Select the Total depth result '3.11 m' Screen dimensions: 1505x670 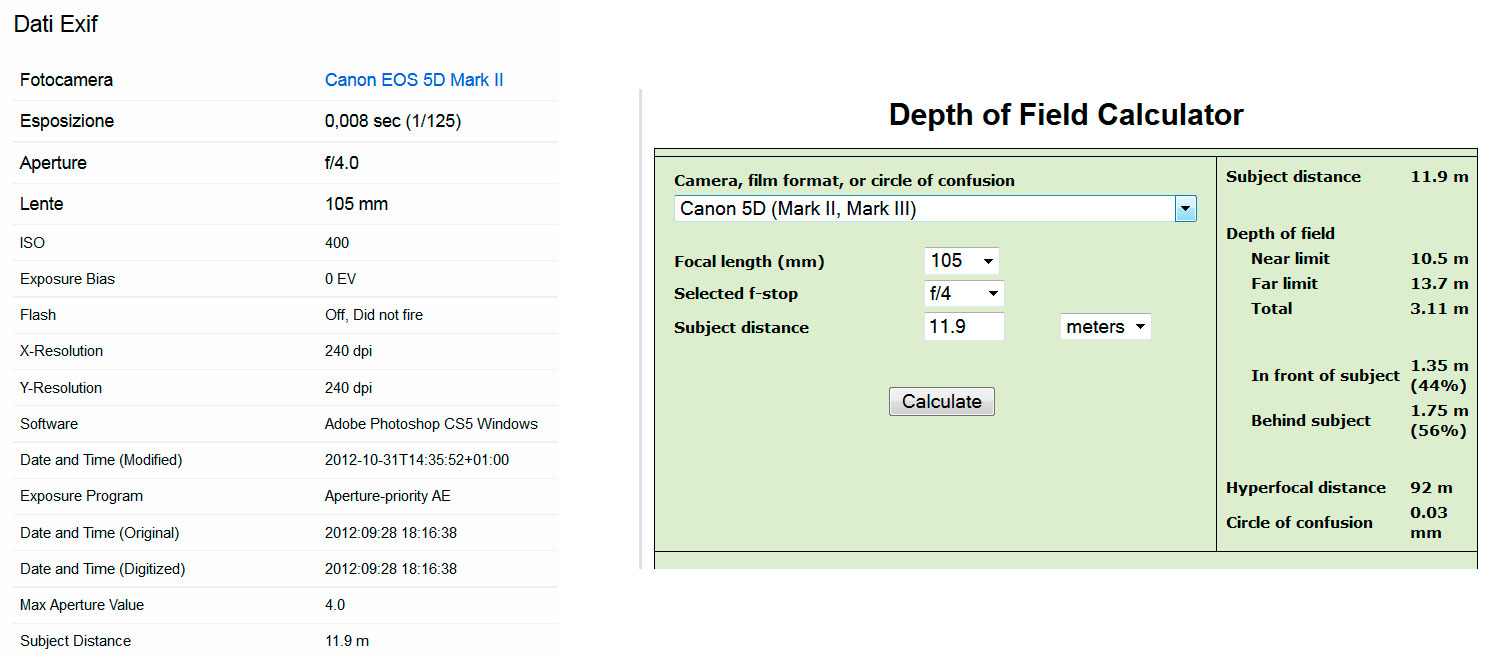[x=1439, y=309]
